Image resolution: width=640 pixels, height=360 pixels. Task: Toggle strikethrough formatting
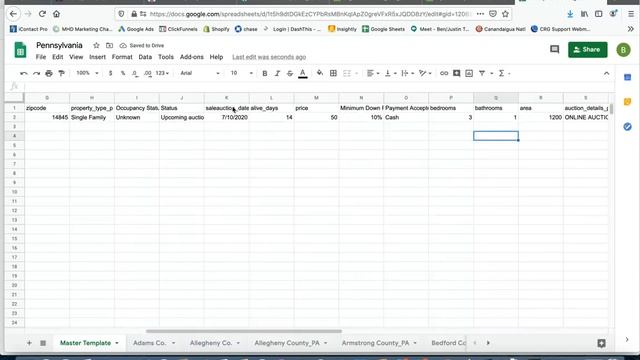[290, 73]
